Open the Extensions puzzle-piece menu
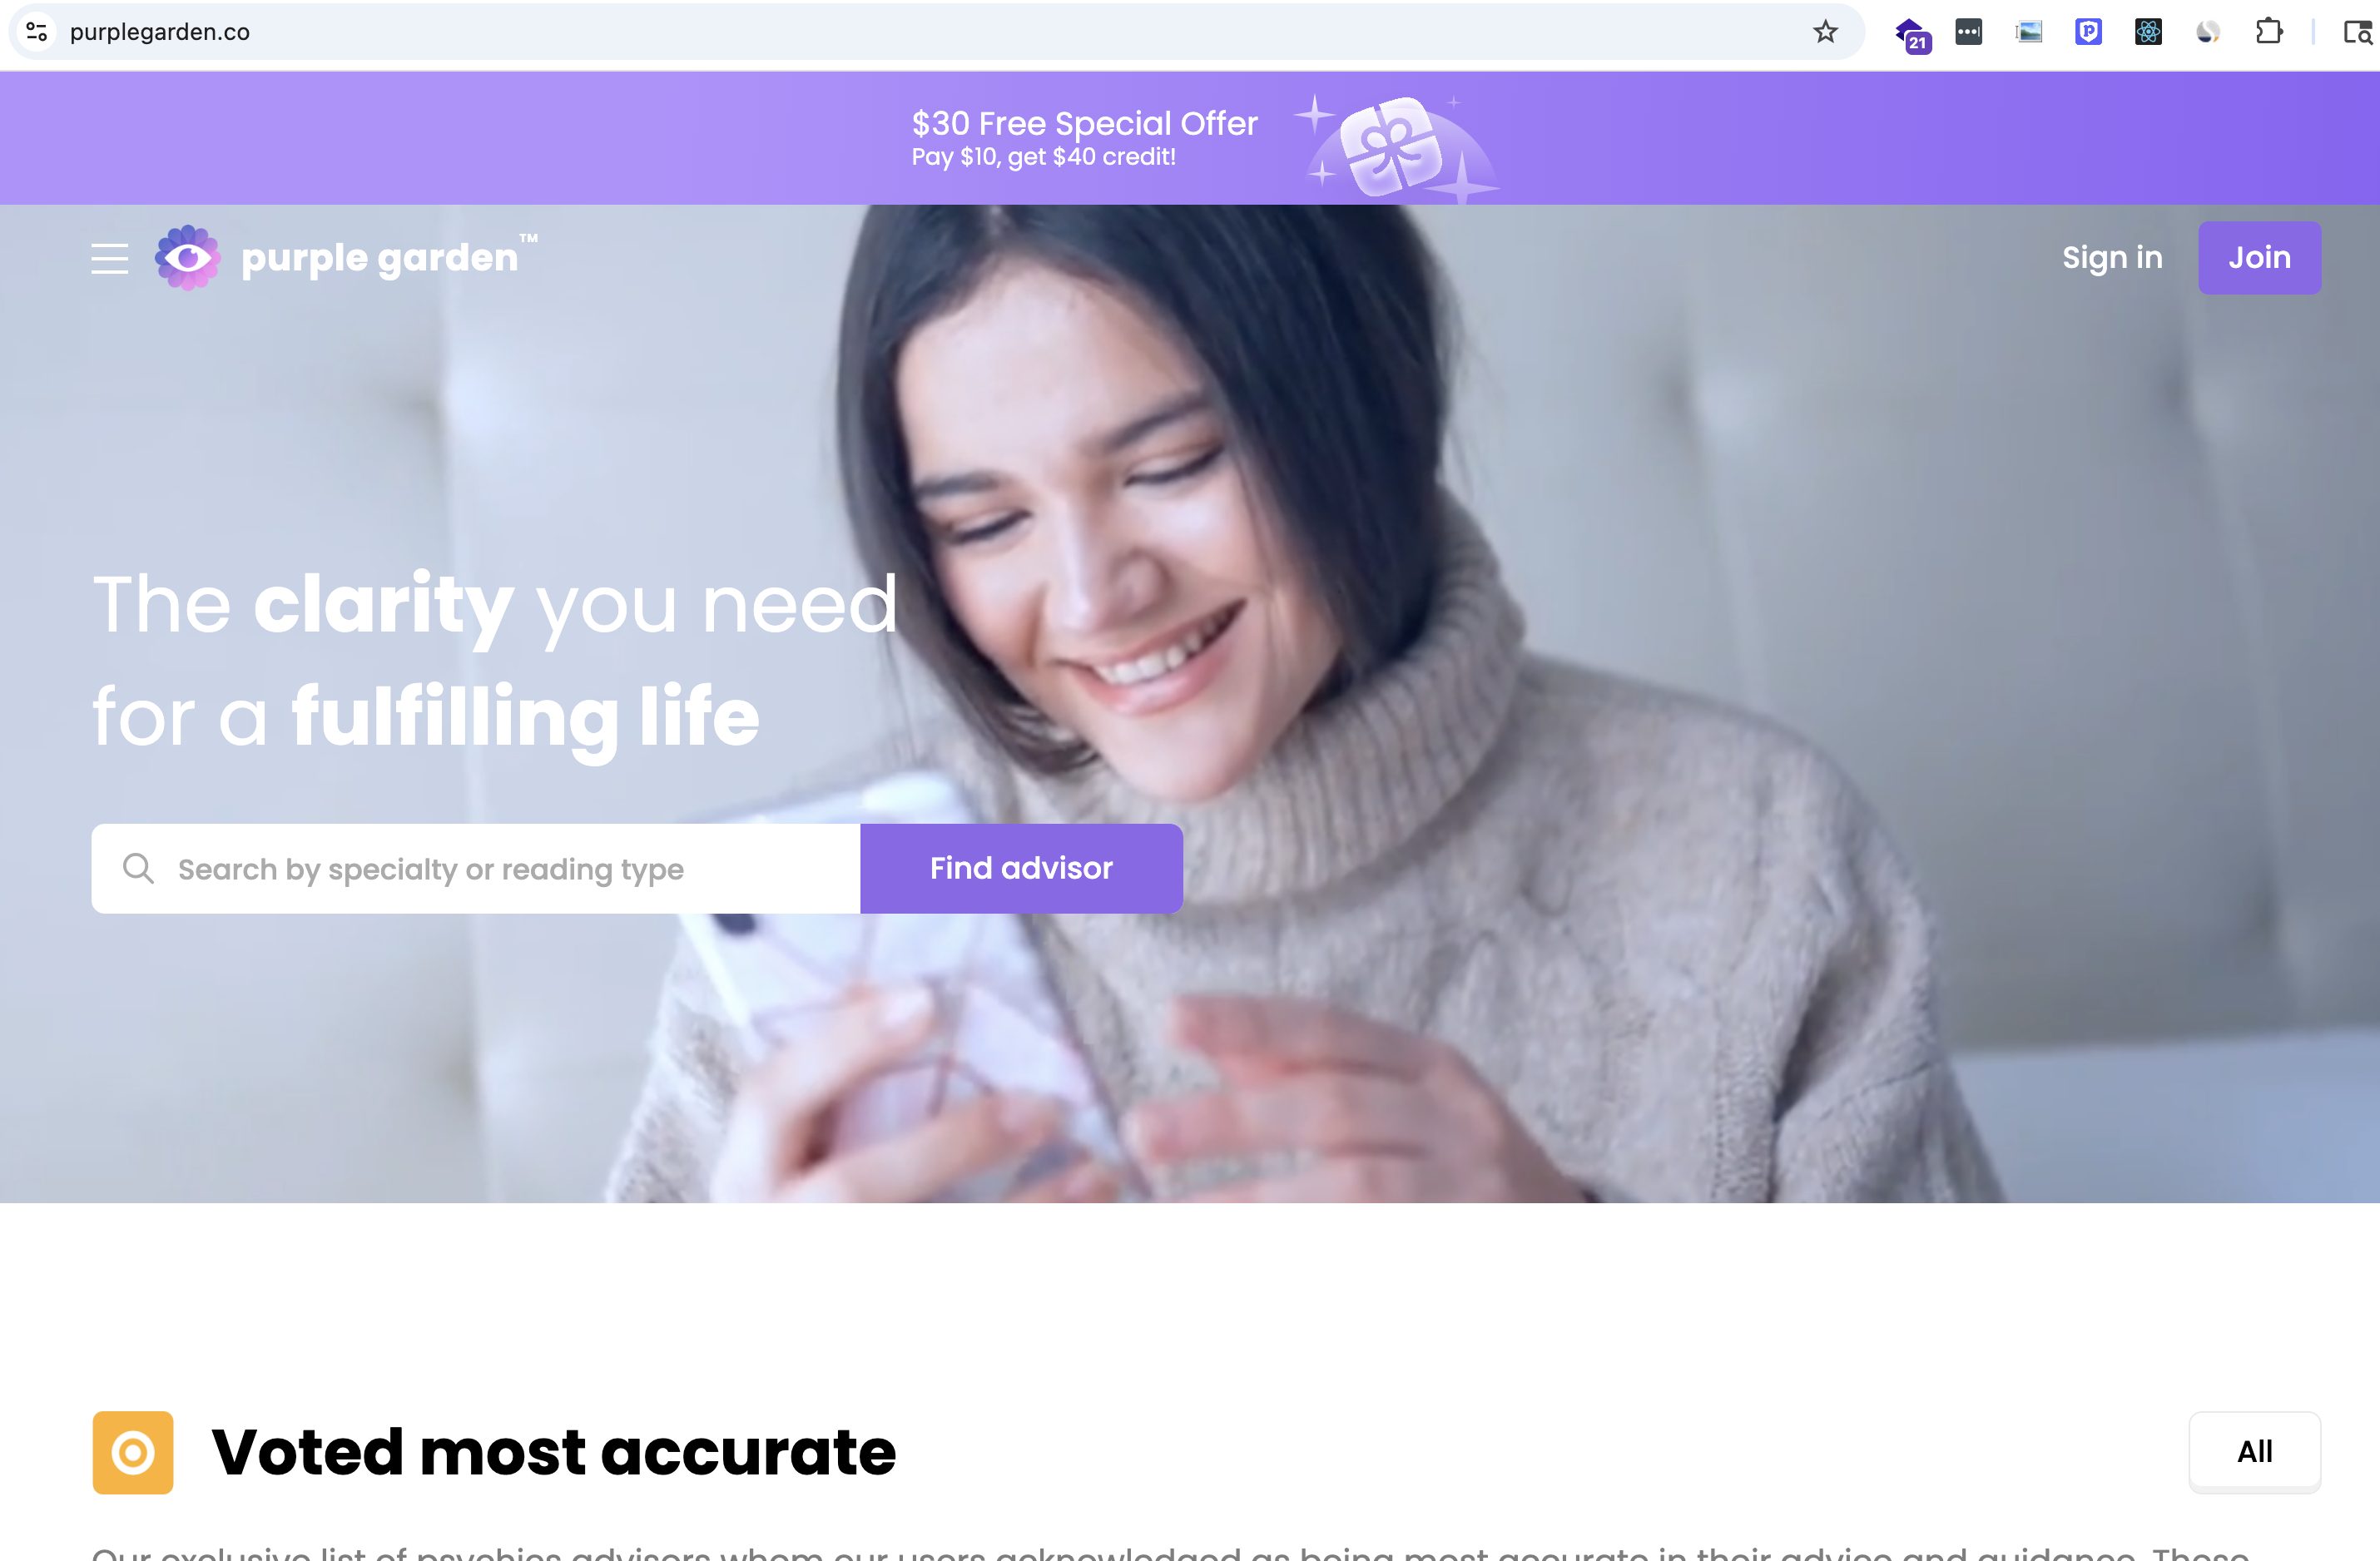 click(2269, 32)
